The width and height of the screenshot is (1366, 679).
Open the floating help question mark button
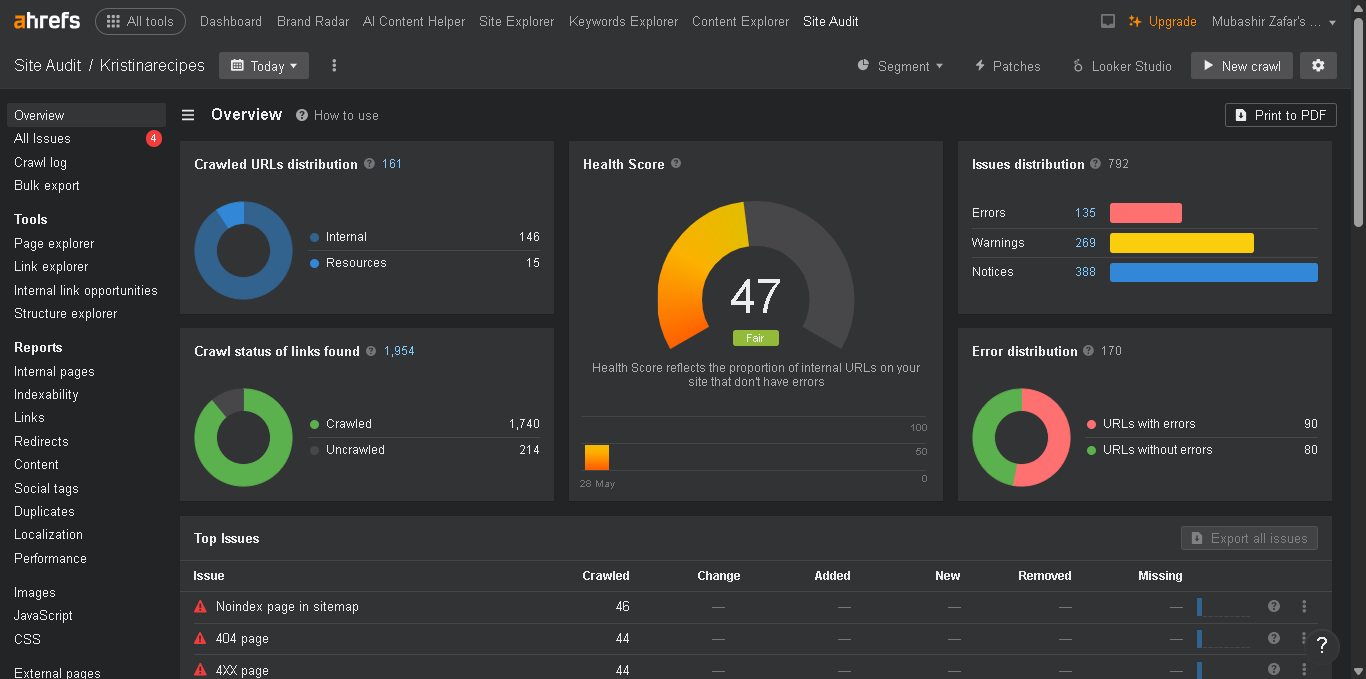pos(1322,646)
